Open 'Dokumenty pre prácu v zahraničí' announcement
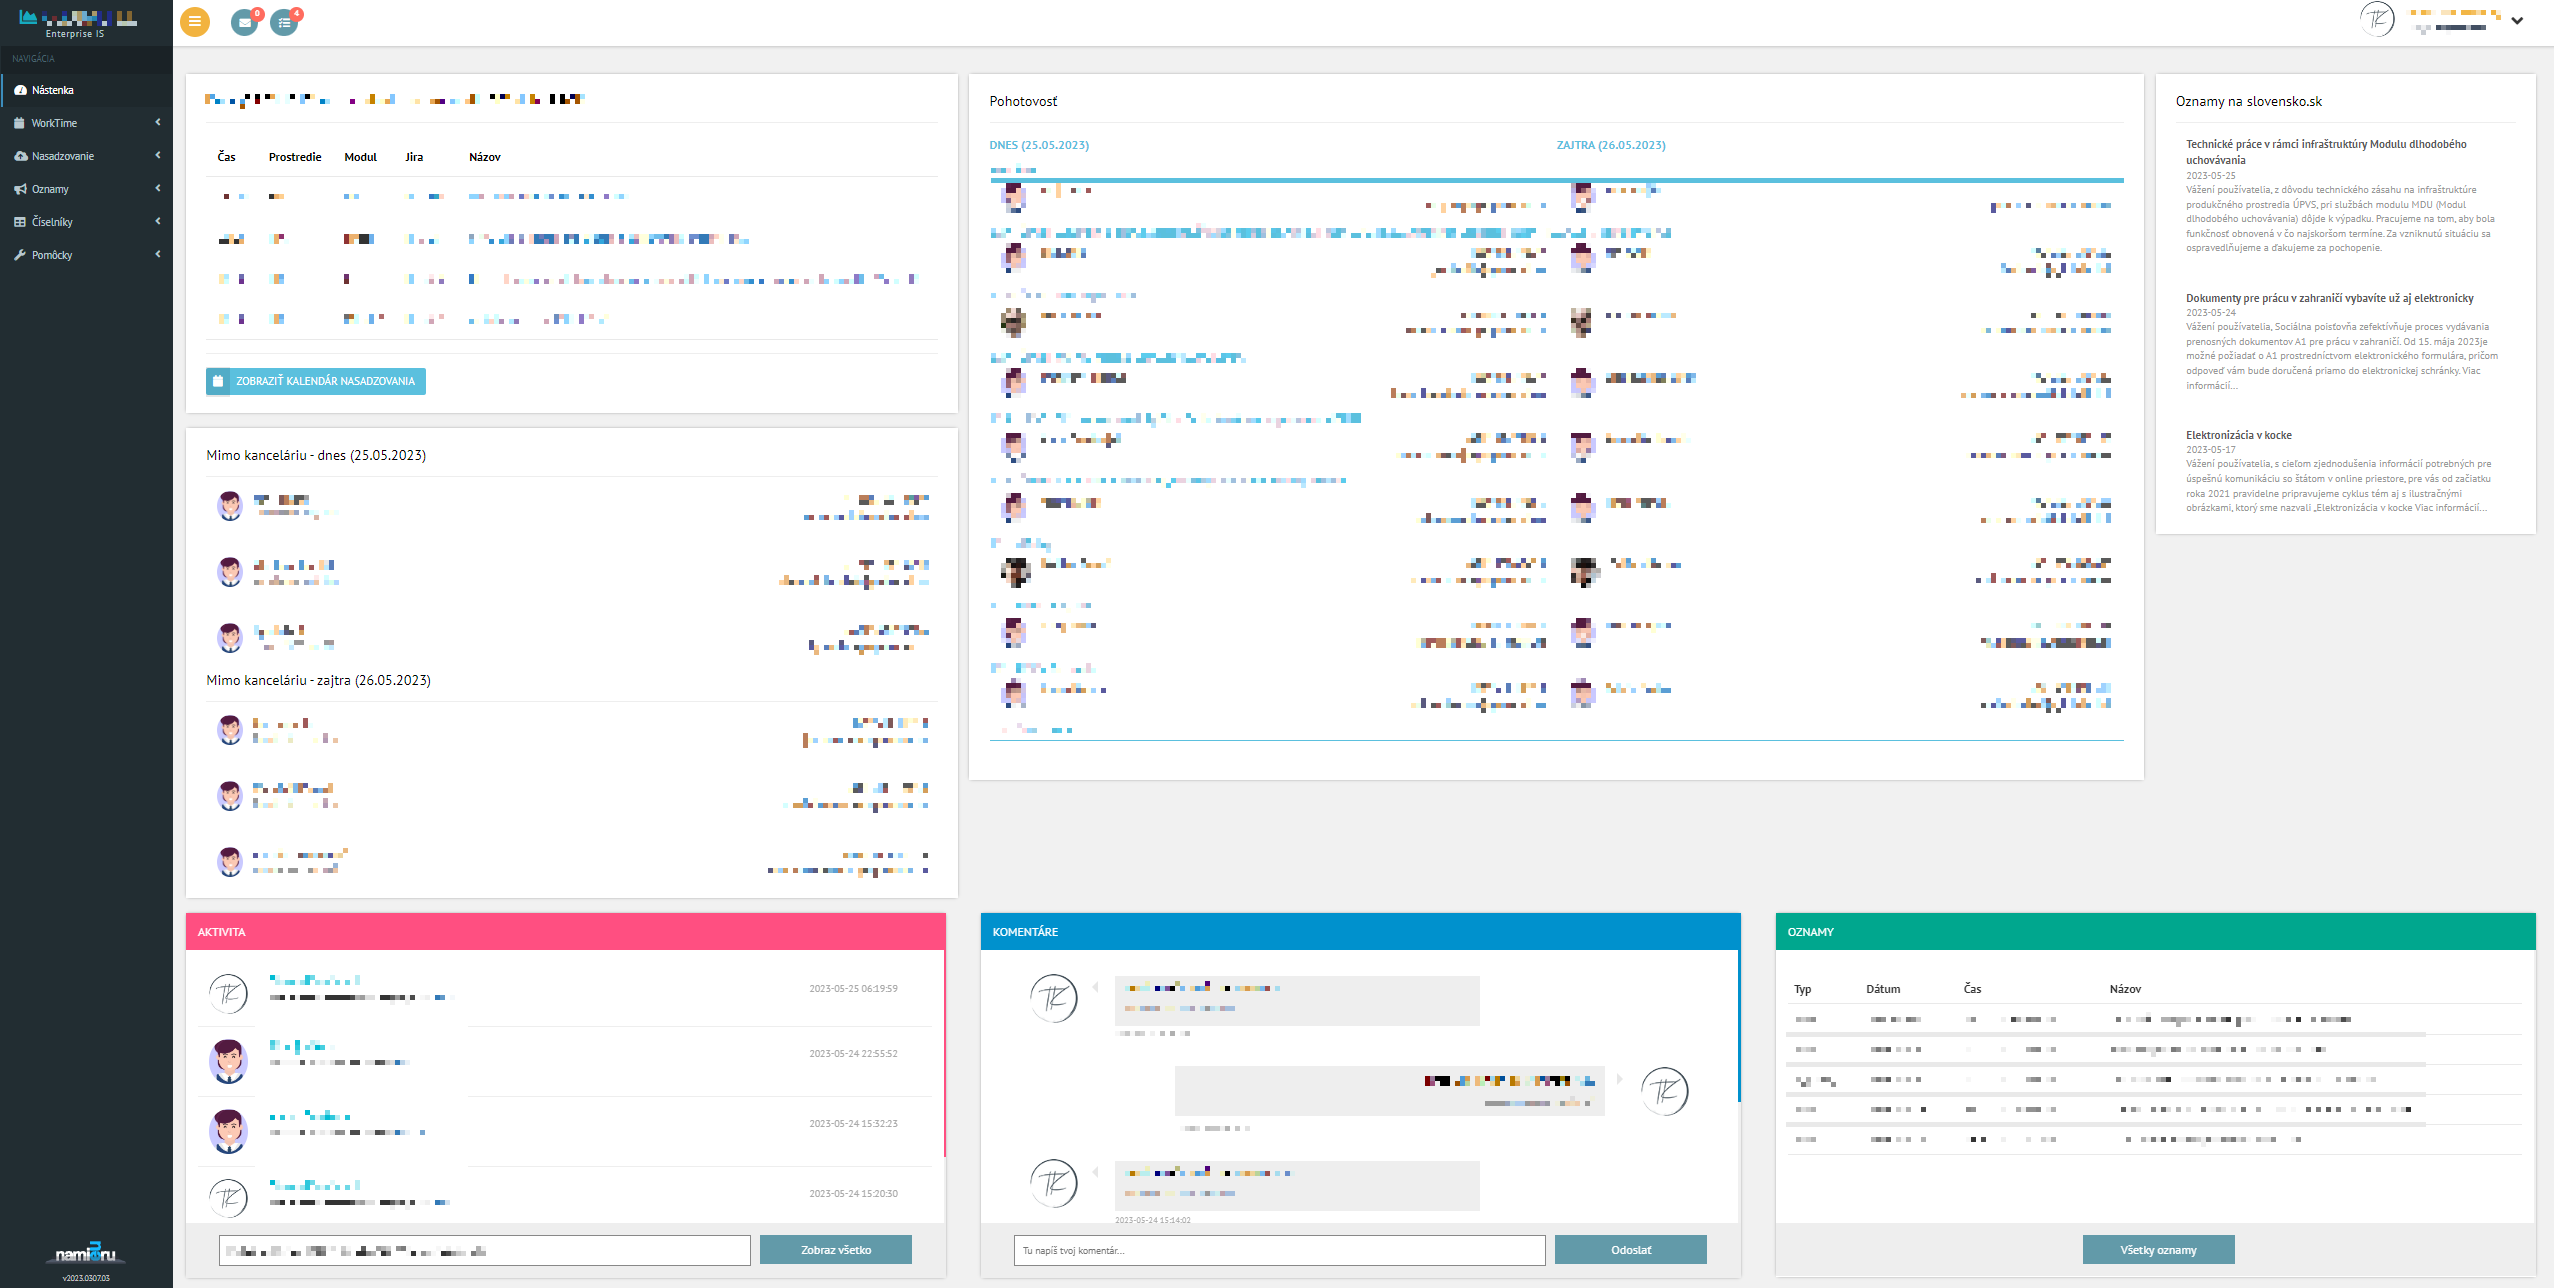Screen dimensions: 2554x1288 point(2329,298)
